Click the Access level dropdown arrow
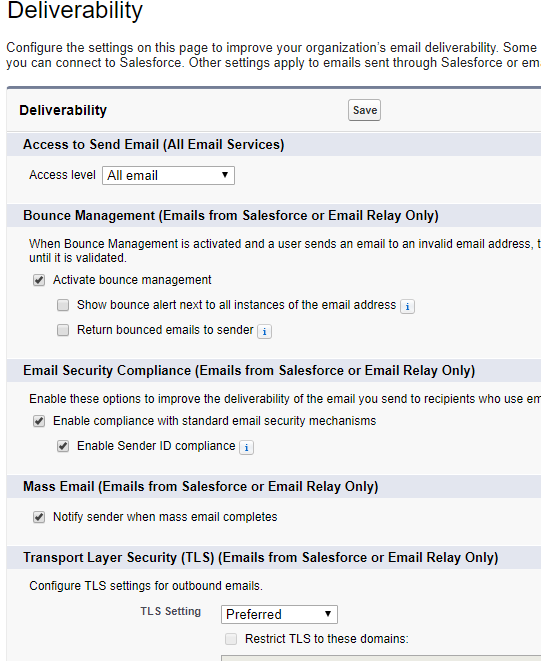Screen dimensions: 541x661 (225, 175)
